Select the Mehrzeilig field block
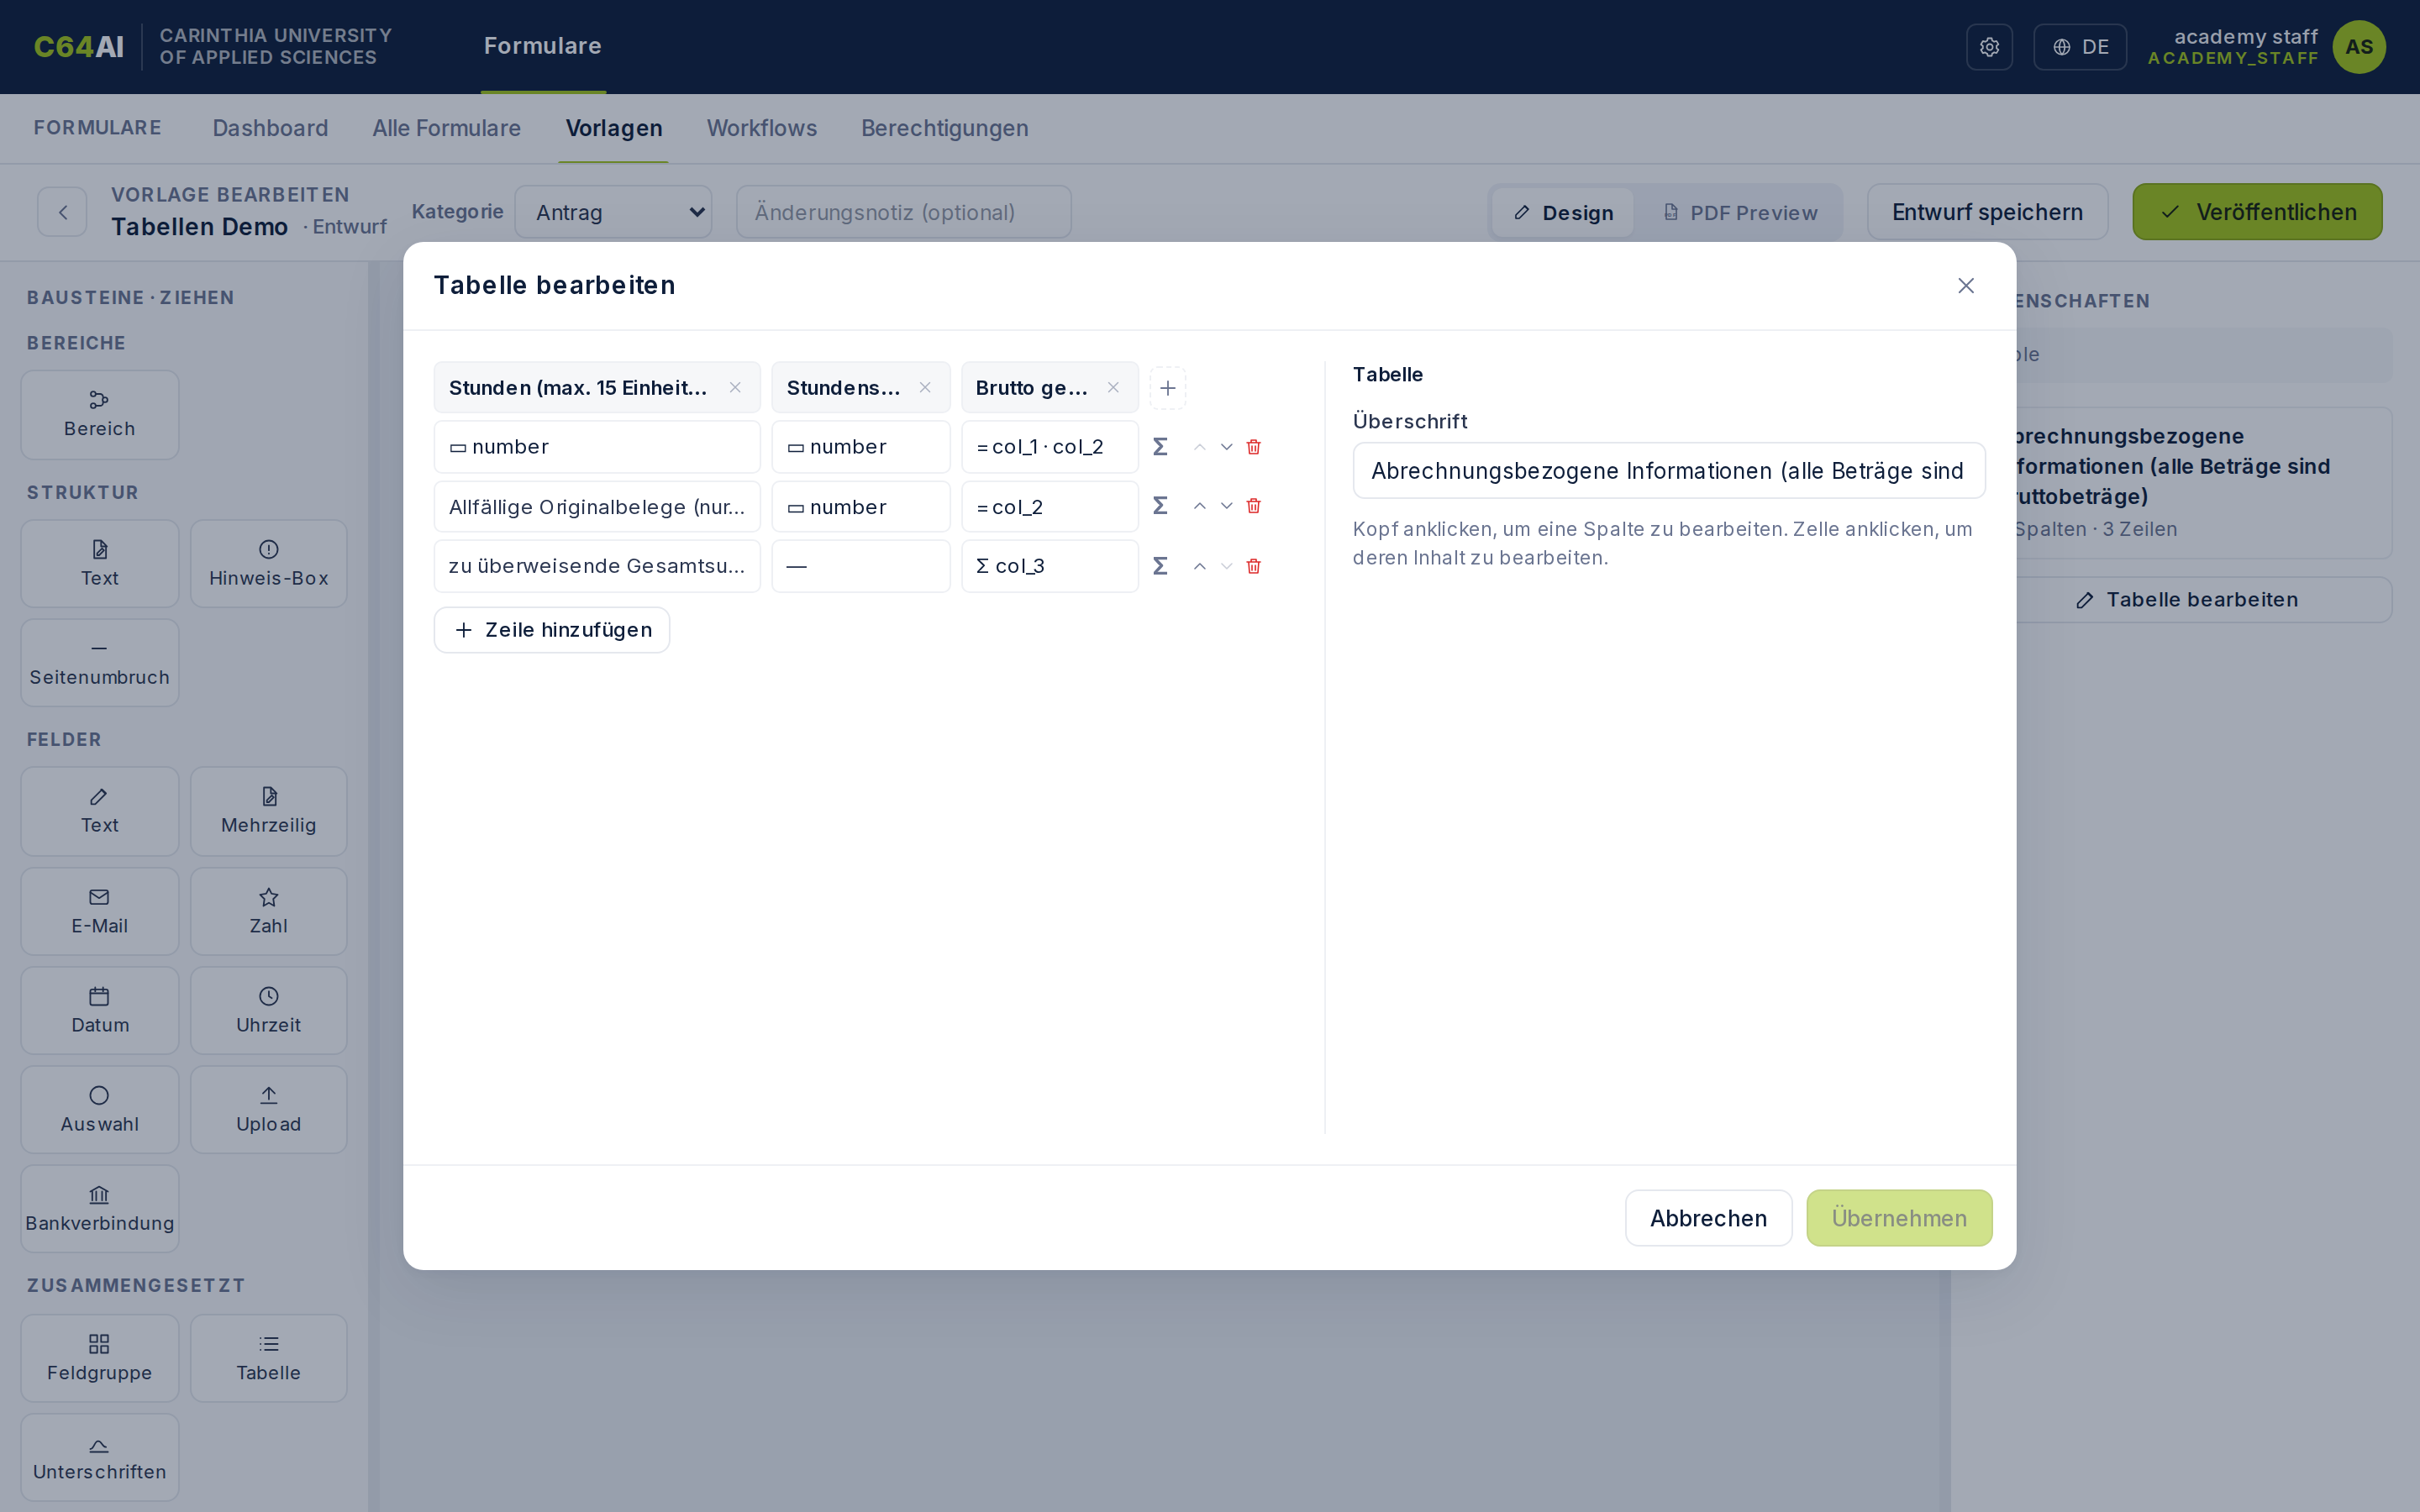The width and height of the screenshot is (2420, 1512). click(269, 811)
